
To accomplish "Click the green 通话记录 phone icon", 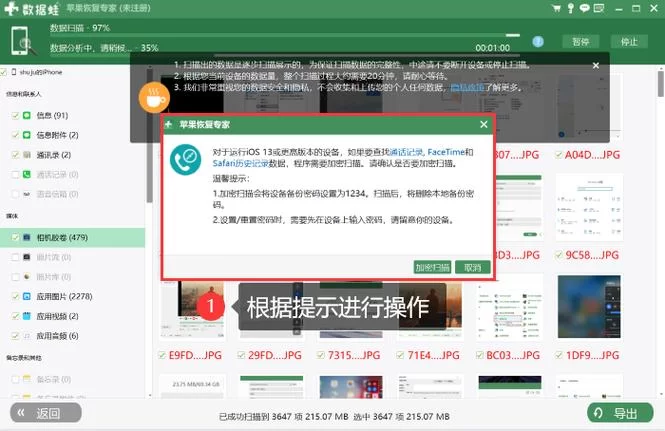I will click(27, 174).
